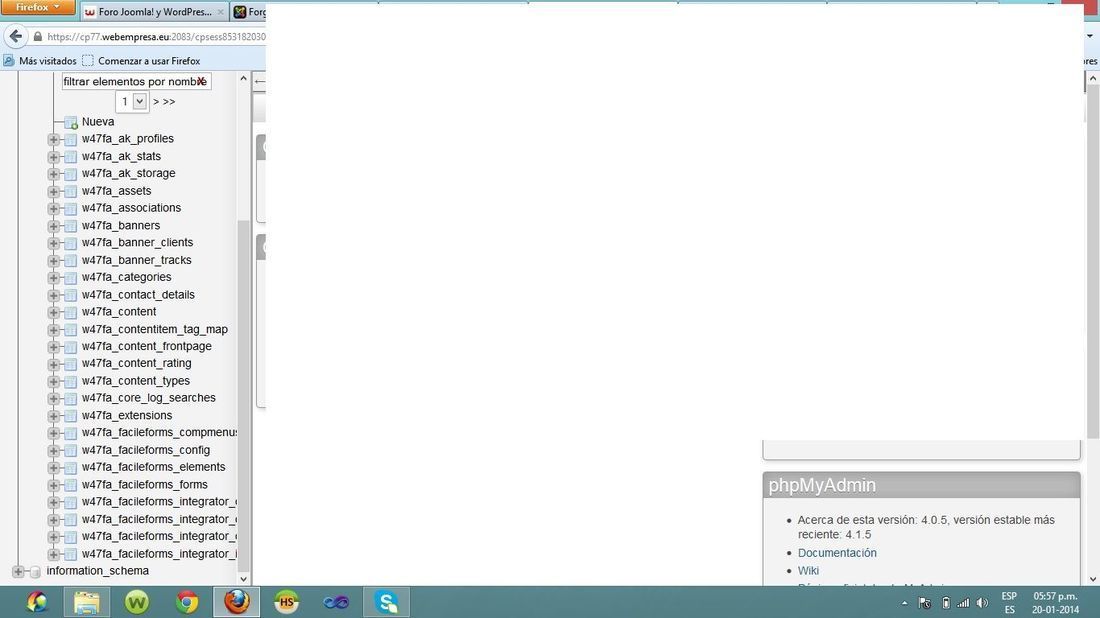Click the filtrar elementos por nombre field
This screenshot has height=618, width=1100.
[136, 81]
